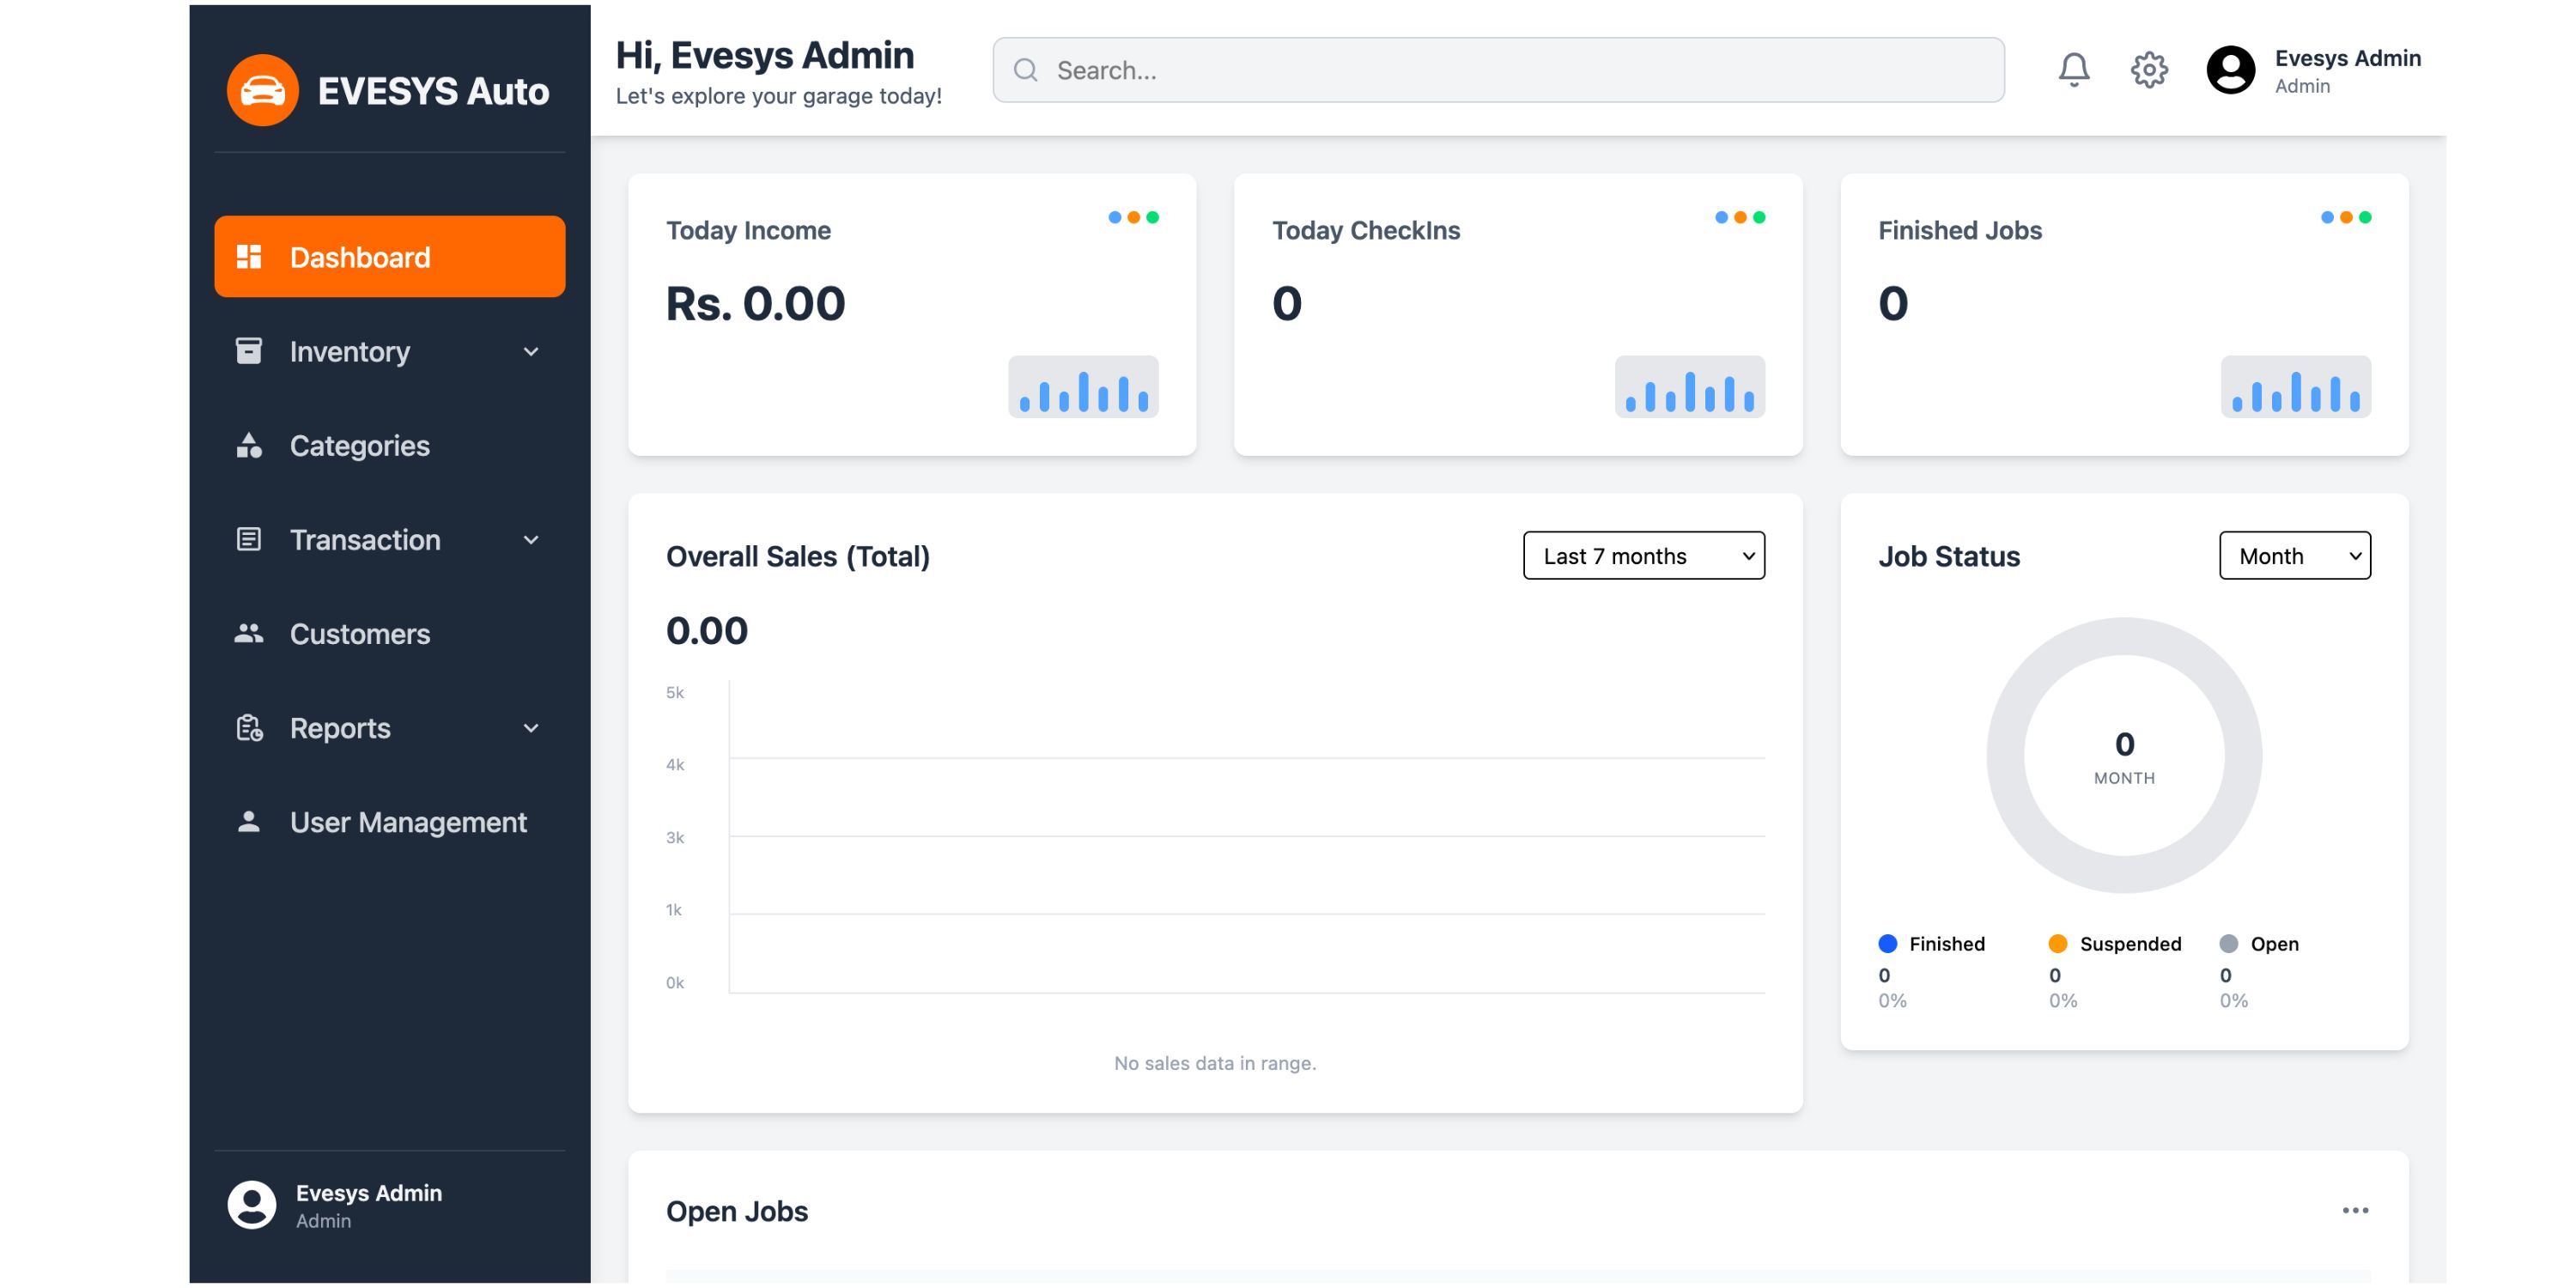Open settings via gear icon
Image resolution: width=2576 pixels, height=1288 pixels.
pos(2148,70)
